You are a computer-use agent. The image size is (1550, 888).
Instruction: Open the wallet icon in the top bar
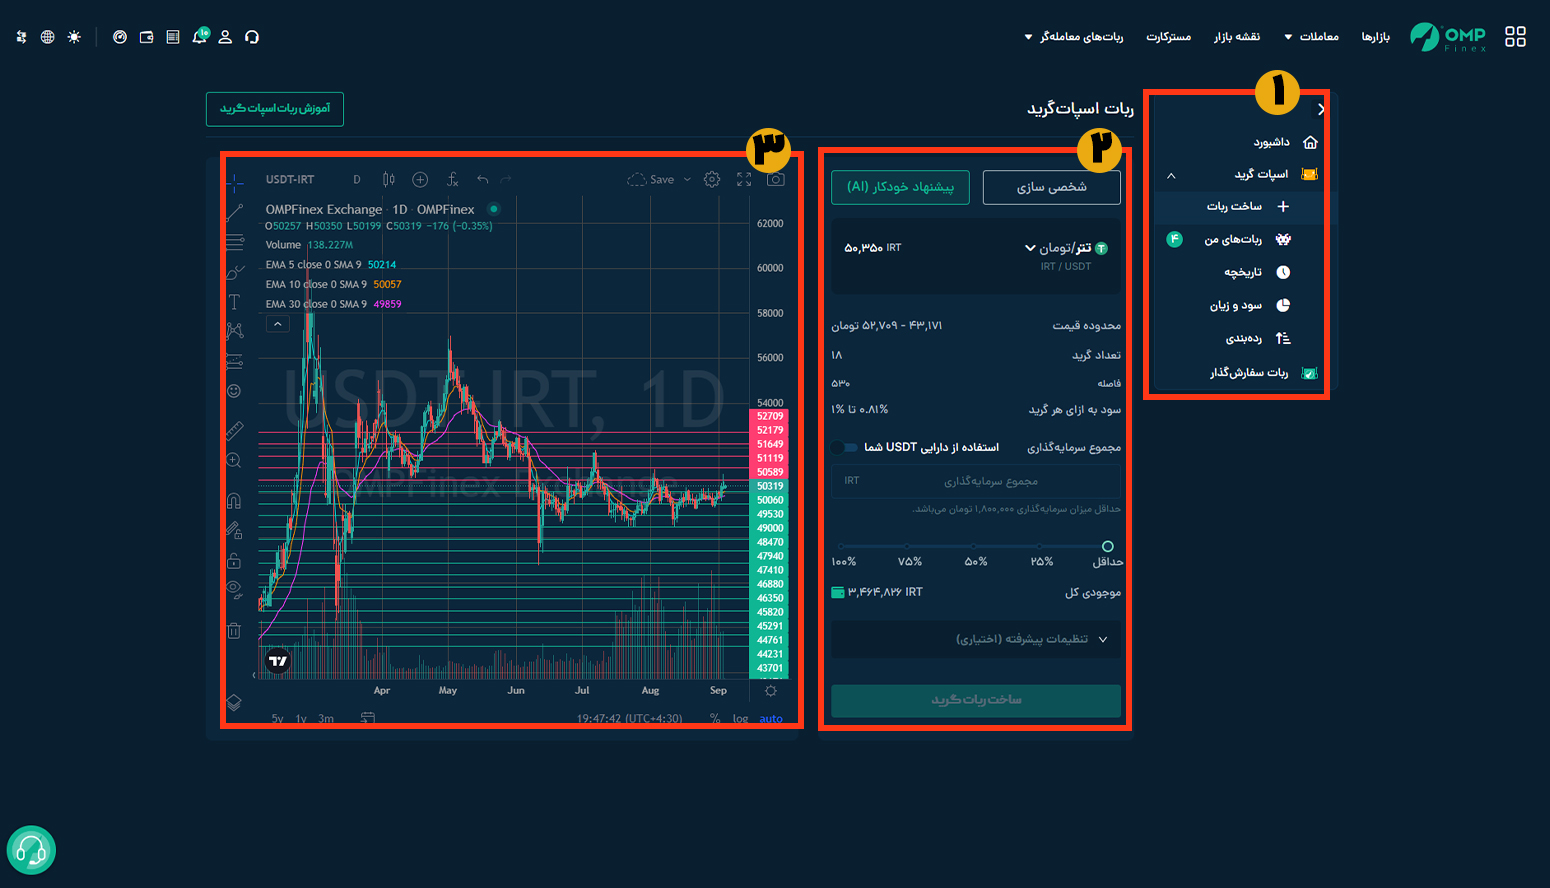147,37
